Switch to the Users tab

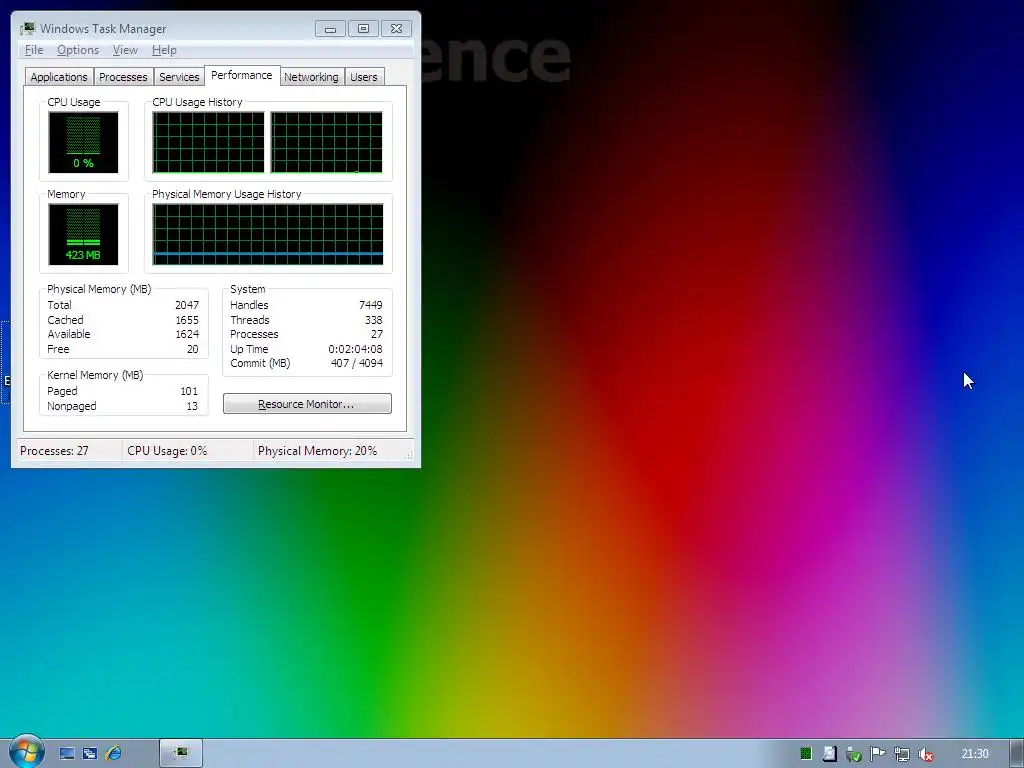[x=364, y=77]
